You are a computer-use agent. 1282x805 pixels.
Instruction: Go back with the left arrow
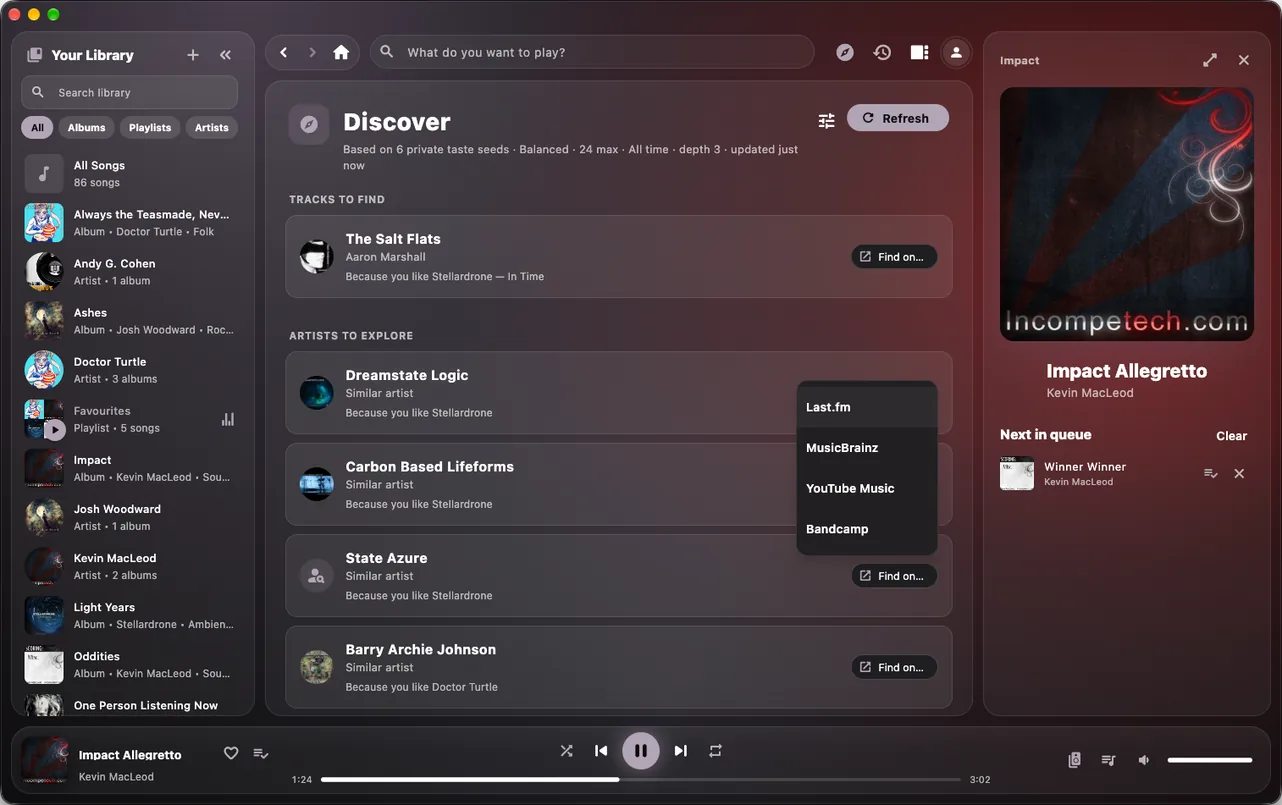[284, 52]
